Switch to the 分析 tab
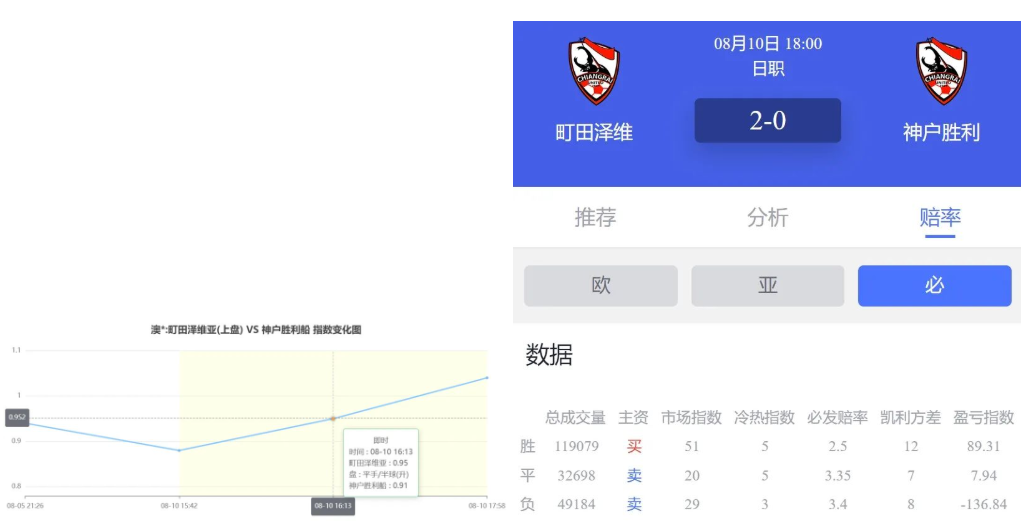1035x524 pixels. pyautogui.click(x=767, y=217)
